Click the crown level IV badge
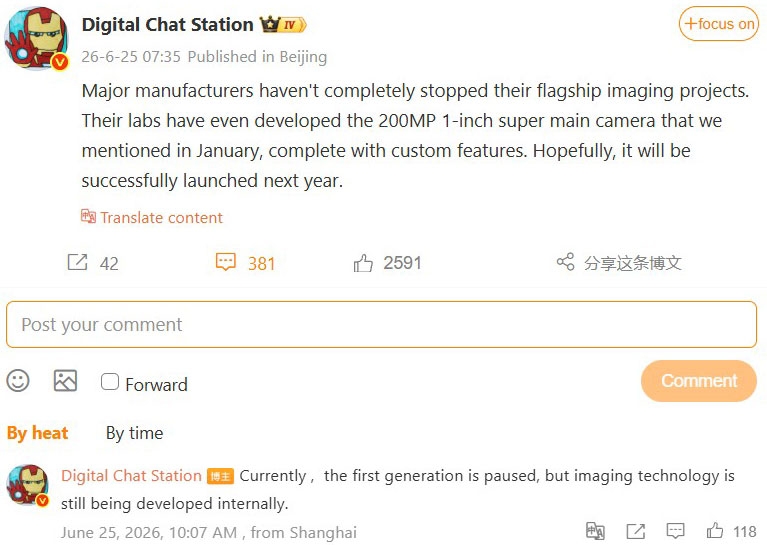The width and height of the screenshot is (767, 545). (x=283, y=24)
